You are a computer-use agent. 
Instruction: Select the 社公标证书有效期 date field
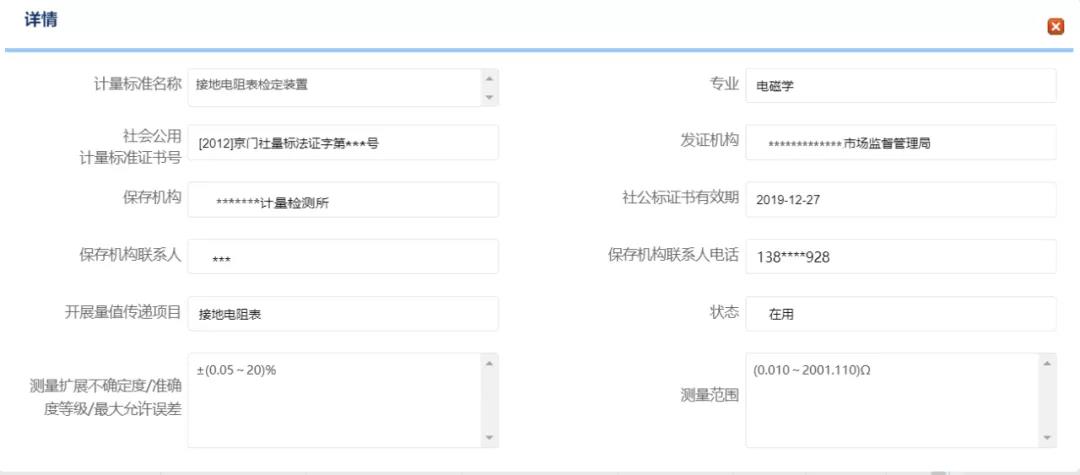(x=900, y=199)
